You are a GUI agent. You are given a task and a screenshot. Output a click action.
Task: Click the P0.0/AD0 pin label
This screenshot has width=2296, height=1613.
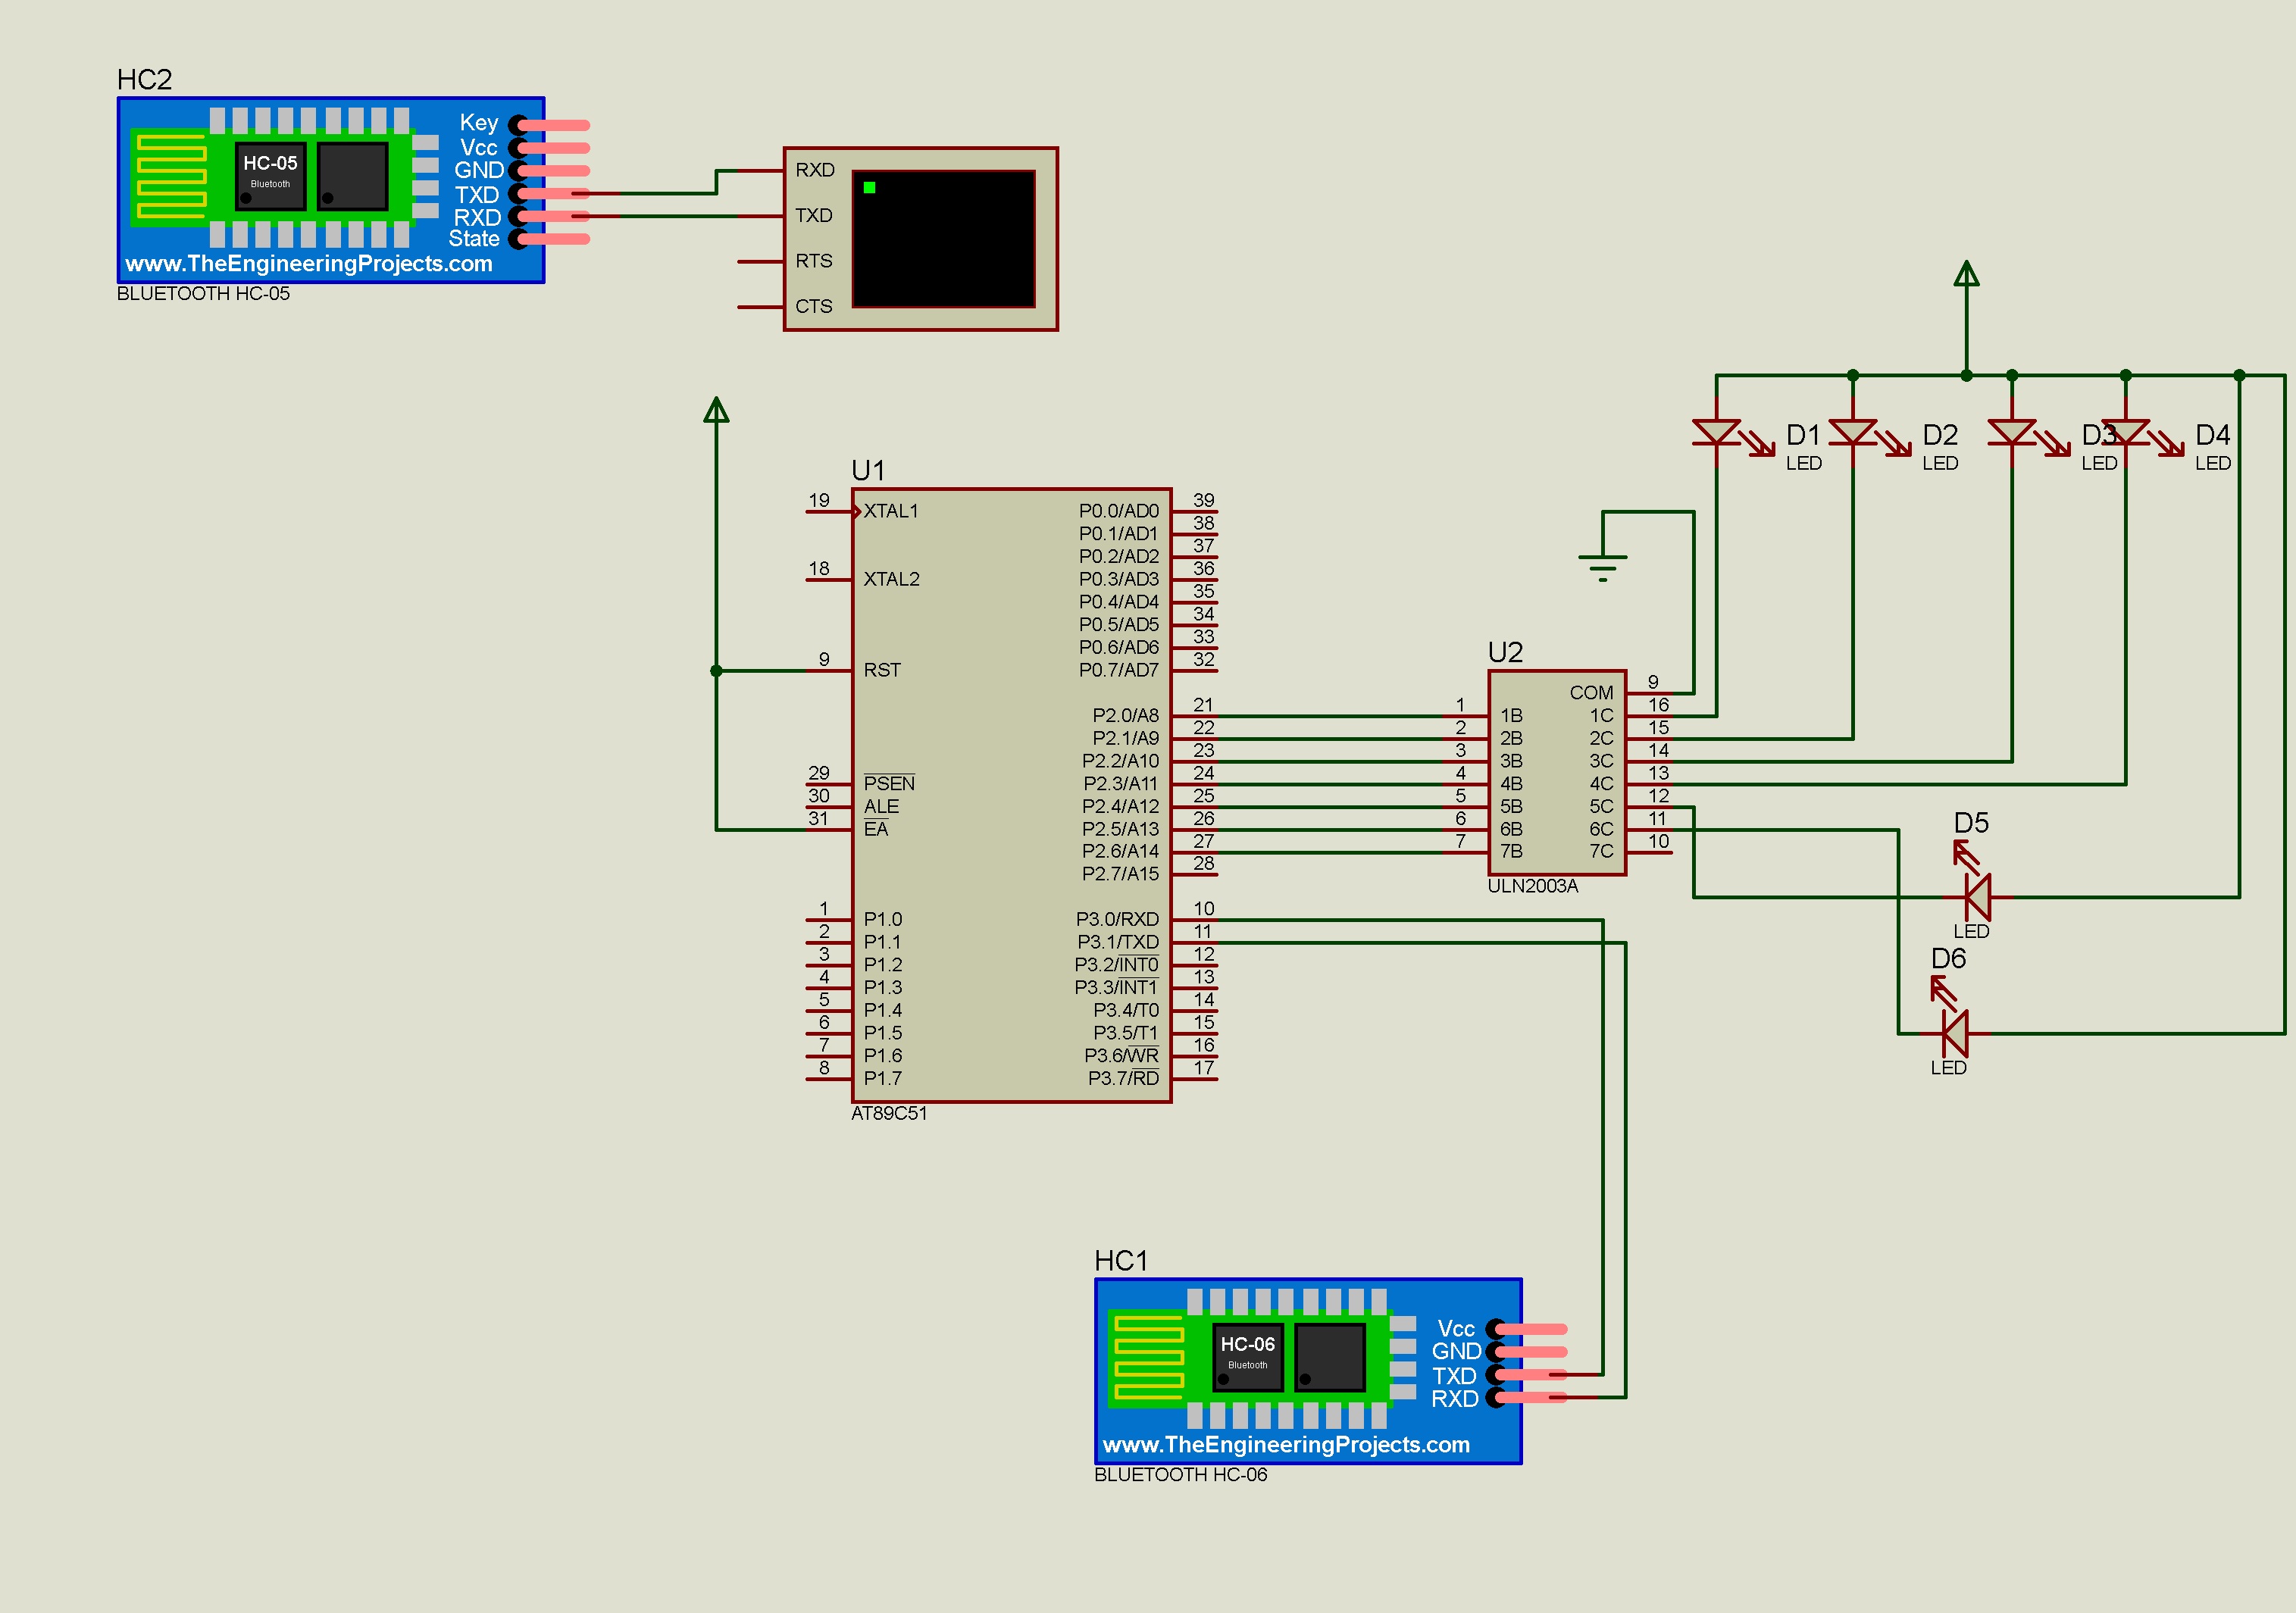point(1119,511)
